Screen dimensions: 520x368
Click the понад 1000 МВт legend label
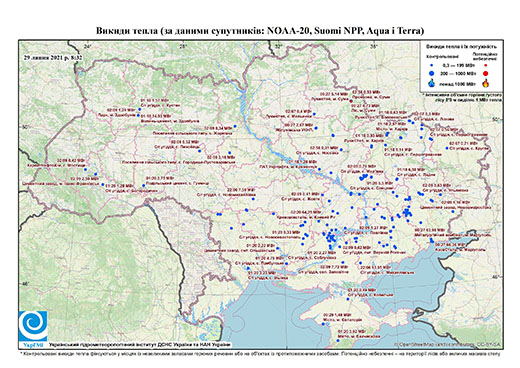click(458, 83)
